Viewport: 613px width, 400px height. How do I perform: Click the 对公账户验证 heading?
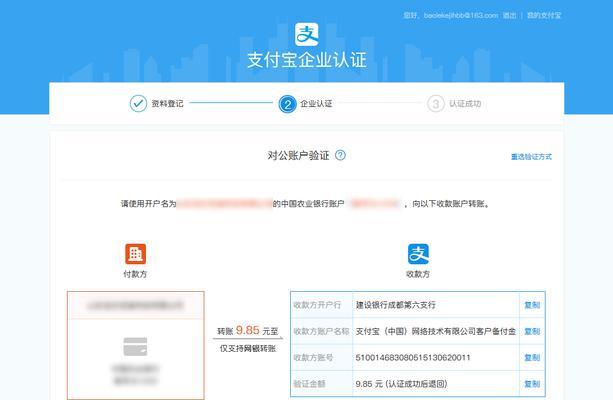click(x=298, y=156)
